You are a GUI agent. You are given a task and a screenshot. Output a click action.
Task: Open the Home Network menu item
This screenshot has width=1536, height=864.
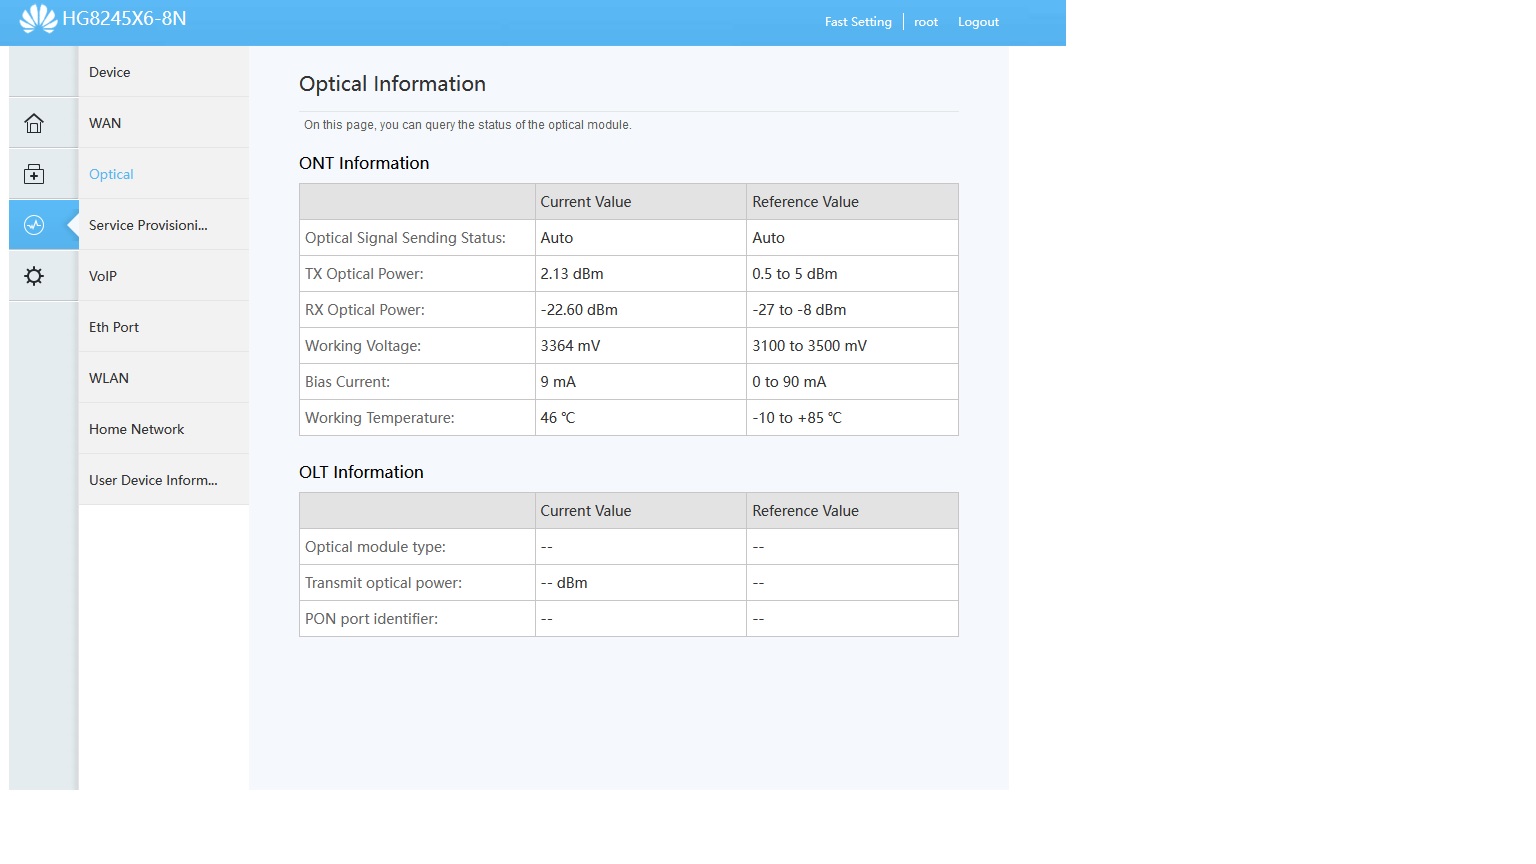(163, 429)
